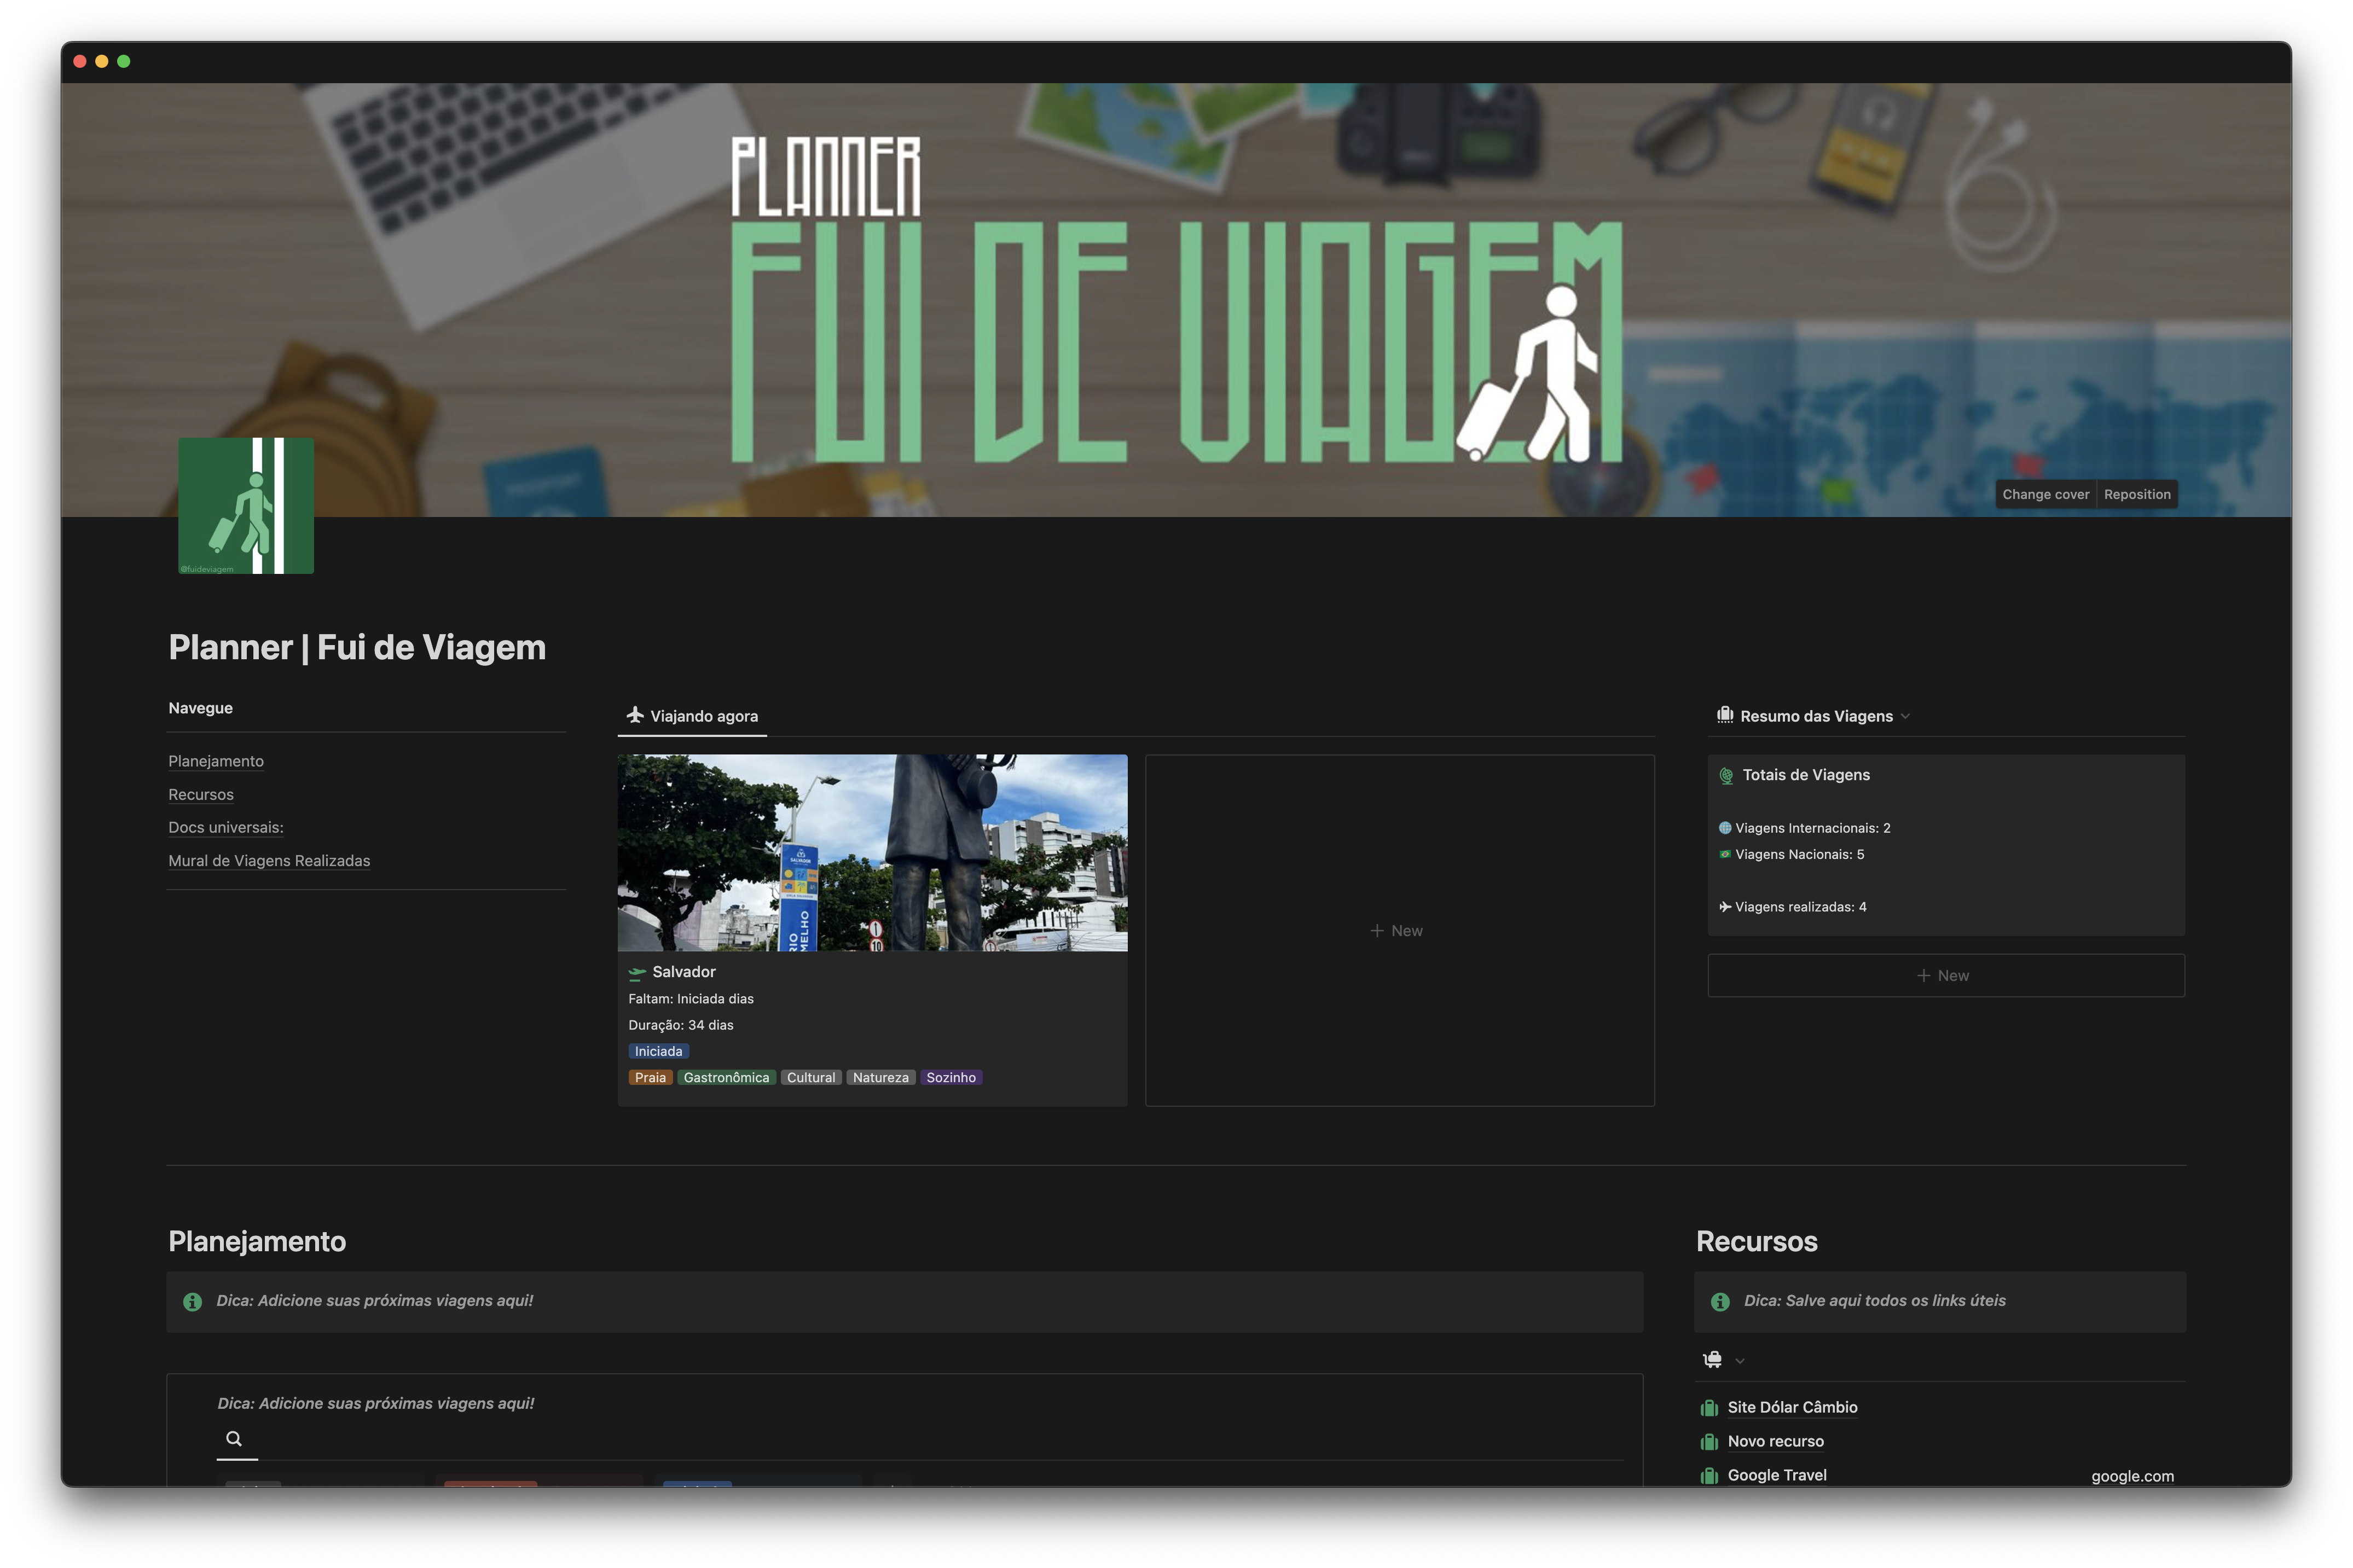Click 'Viagens realizadas: 4' text
This screenshot has height=1568, width=2353.
(1800, 907)
